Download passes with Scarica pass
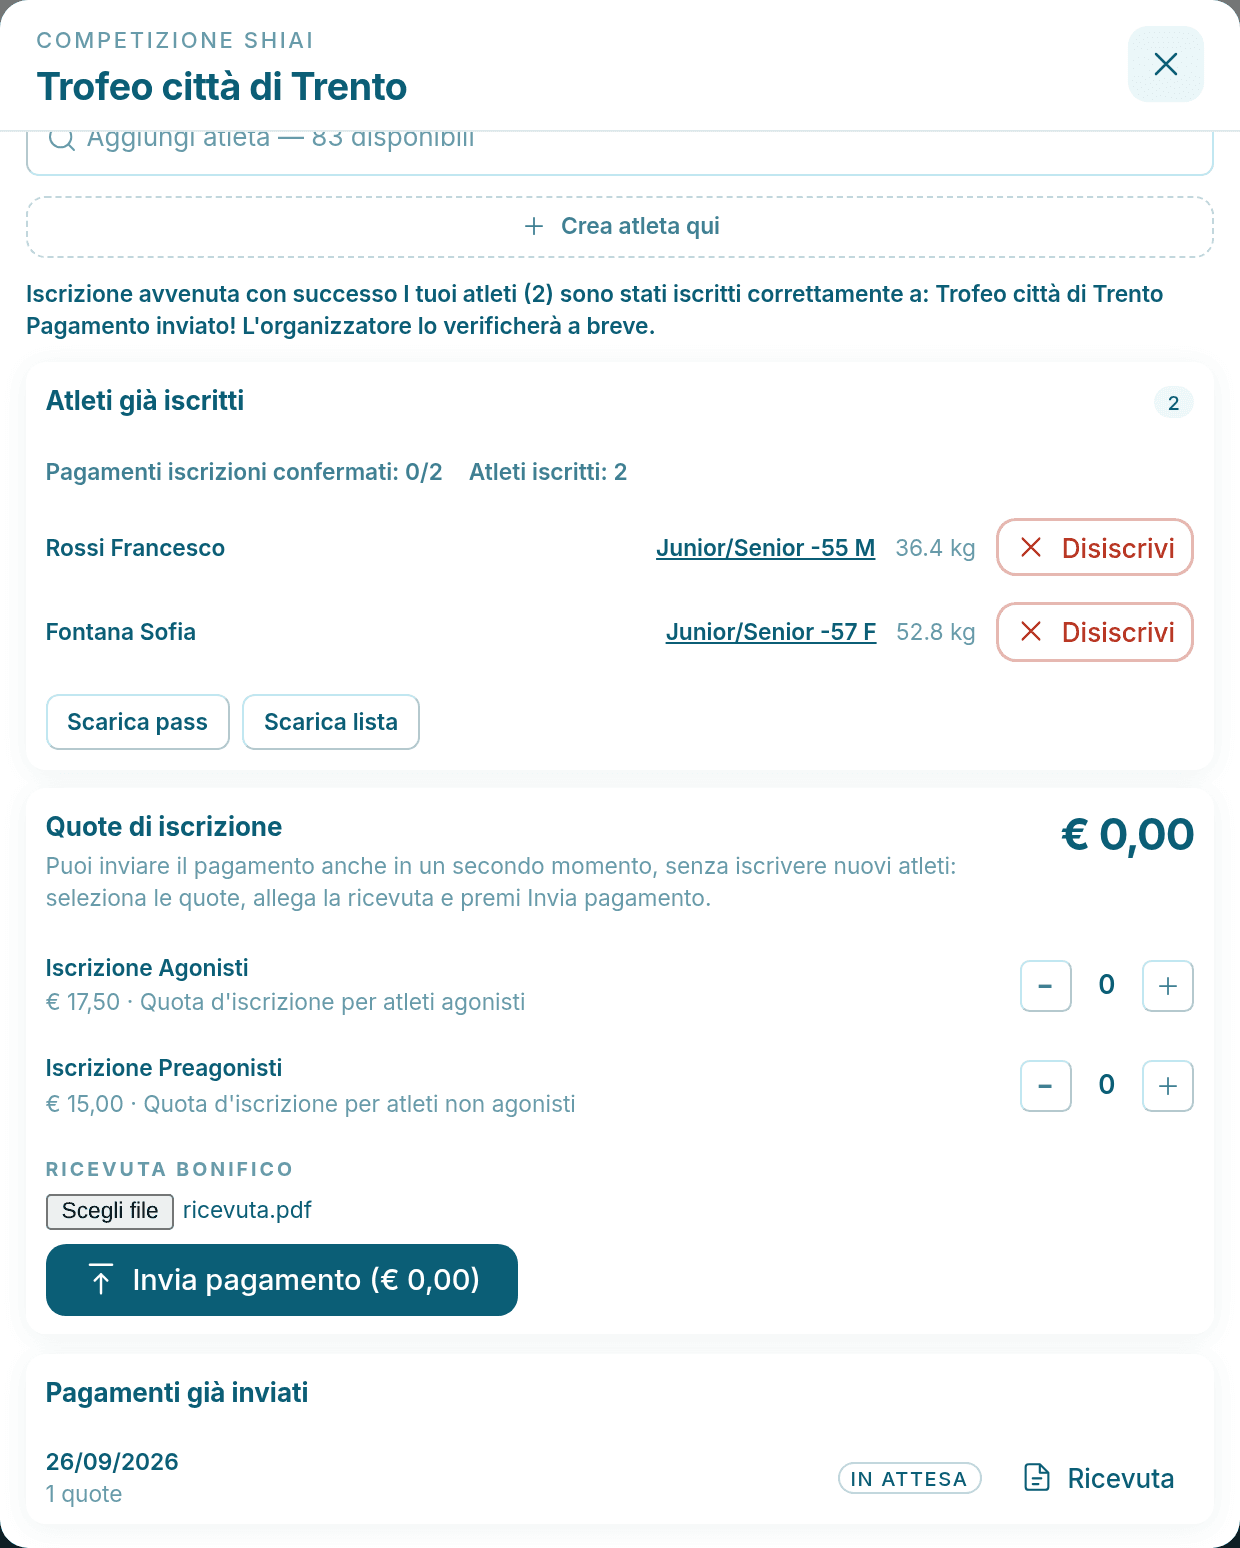This screenshot has width=1240, height=1548. pos(138,722)
